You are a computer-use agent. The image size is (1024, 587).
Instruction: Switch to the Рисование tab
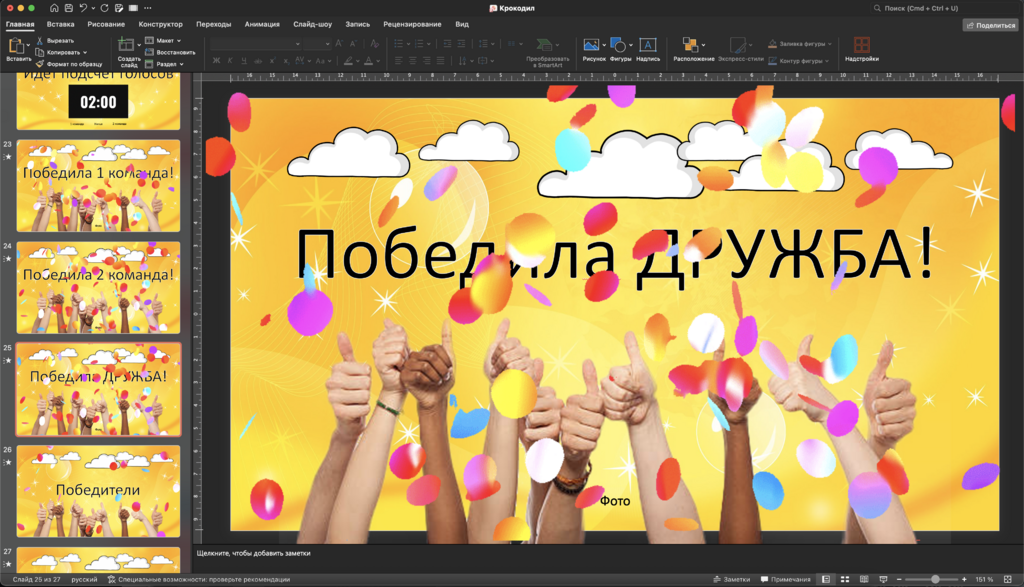106,24
